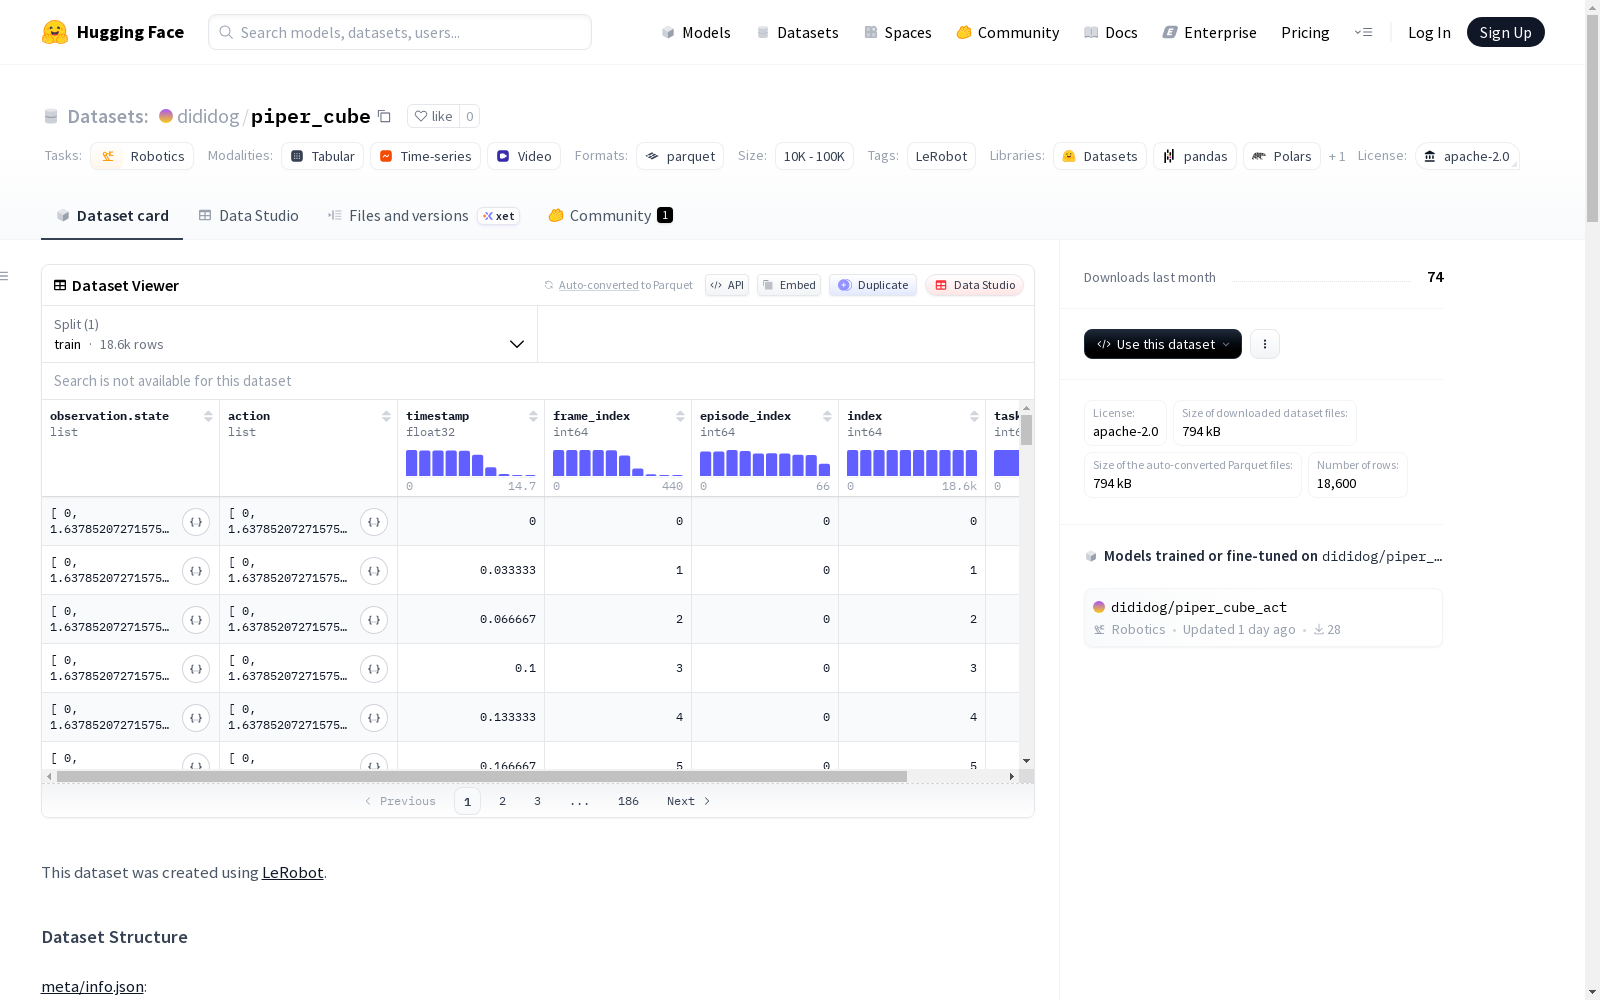Open Community in the top navigation
The image size is (1600, 1000).
pos(1008,32)
